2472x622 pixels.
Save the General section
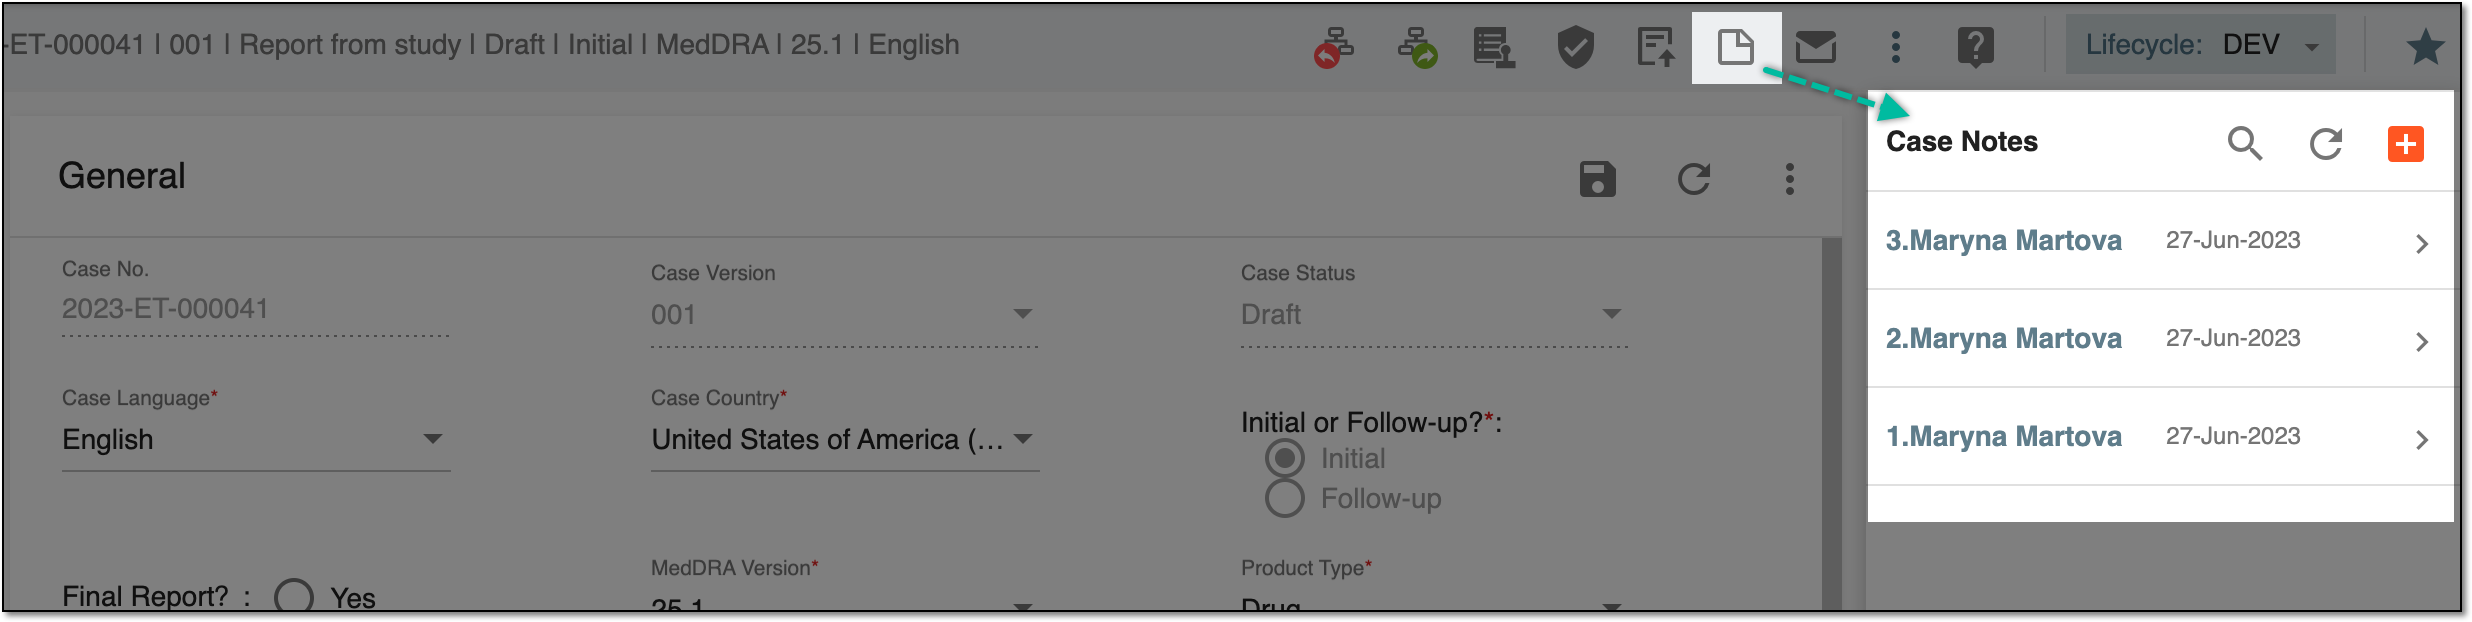tap(1598, 179)
